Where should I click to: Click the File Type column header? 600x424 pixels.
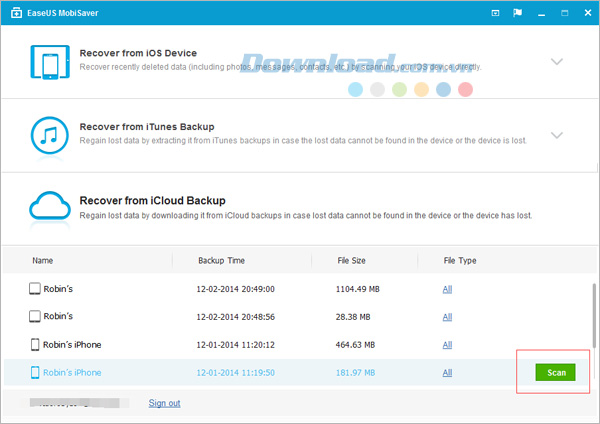click(x=460, y=261)
